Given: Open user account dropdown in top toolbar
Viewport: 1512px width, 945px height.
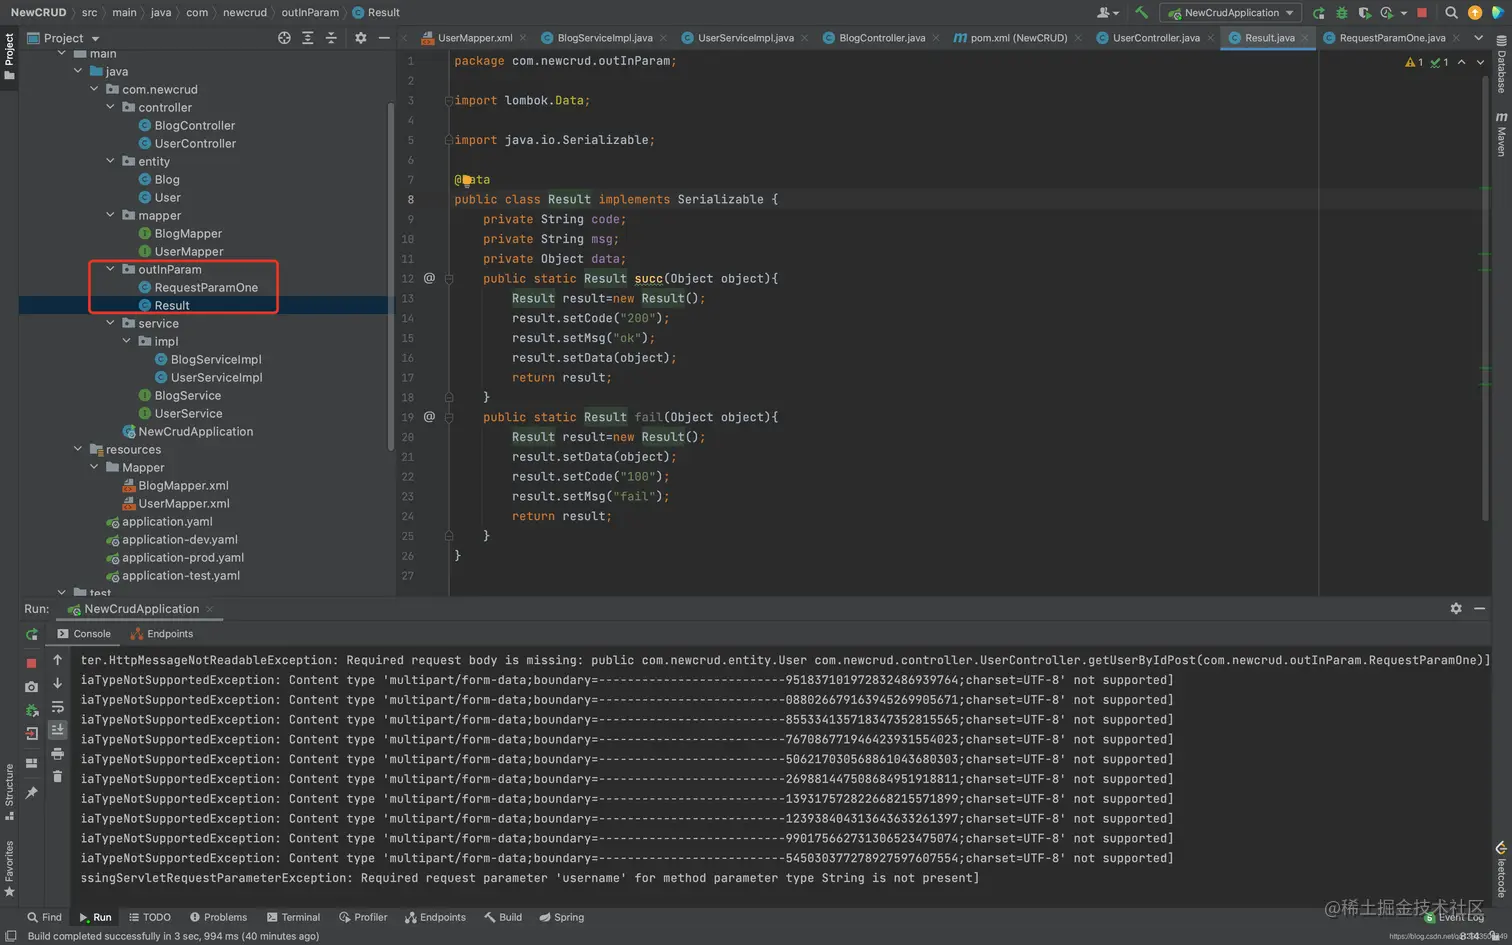Looking at the screenshot, I should (1107, 13).
